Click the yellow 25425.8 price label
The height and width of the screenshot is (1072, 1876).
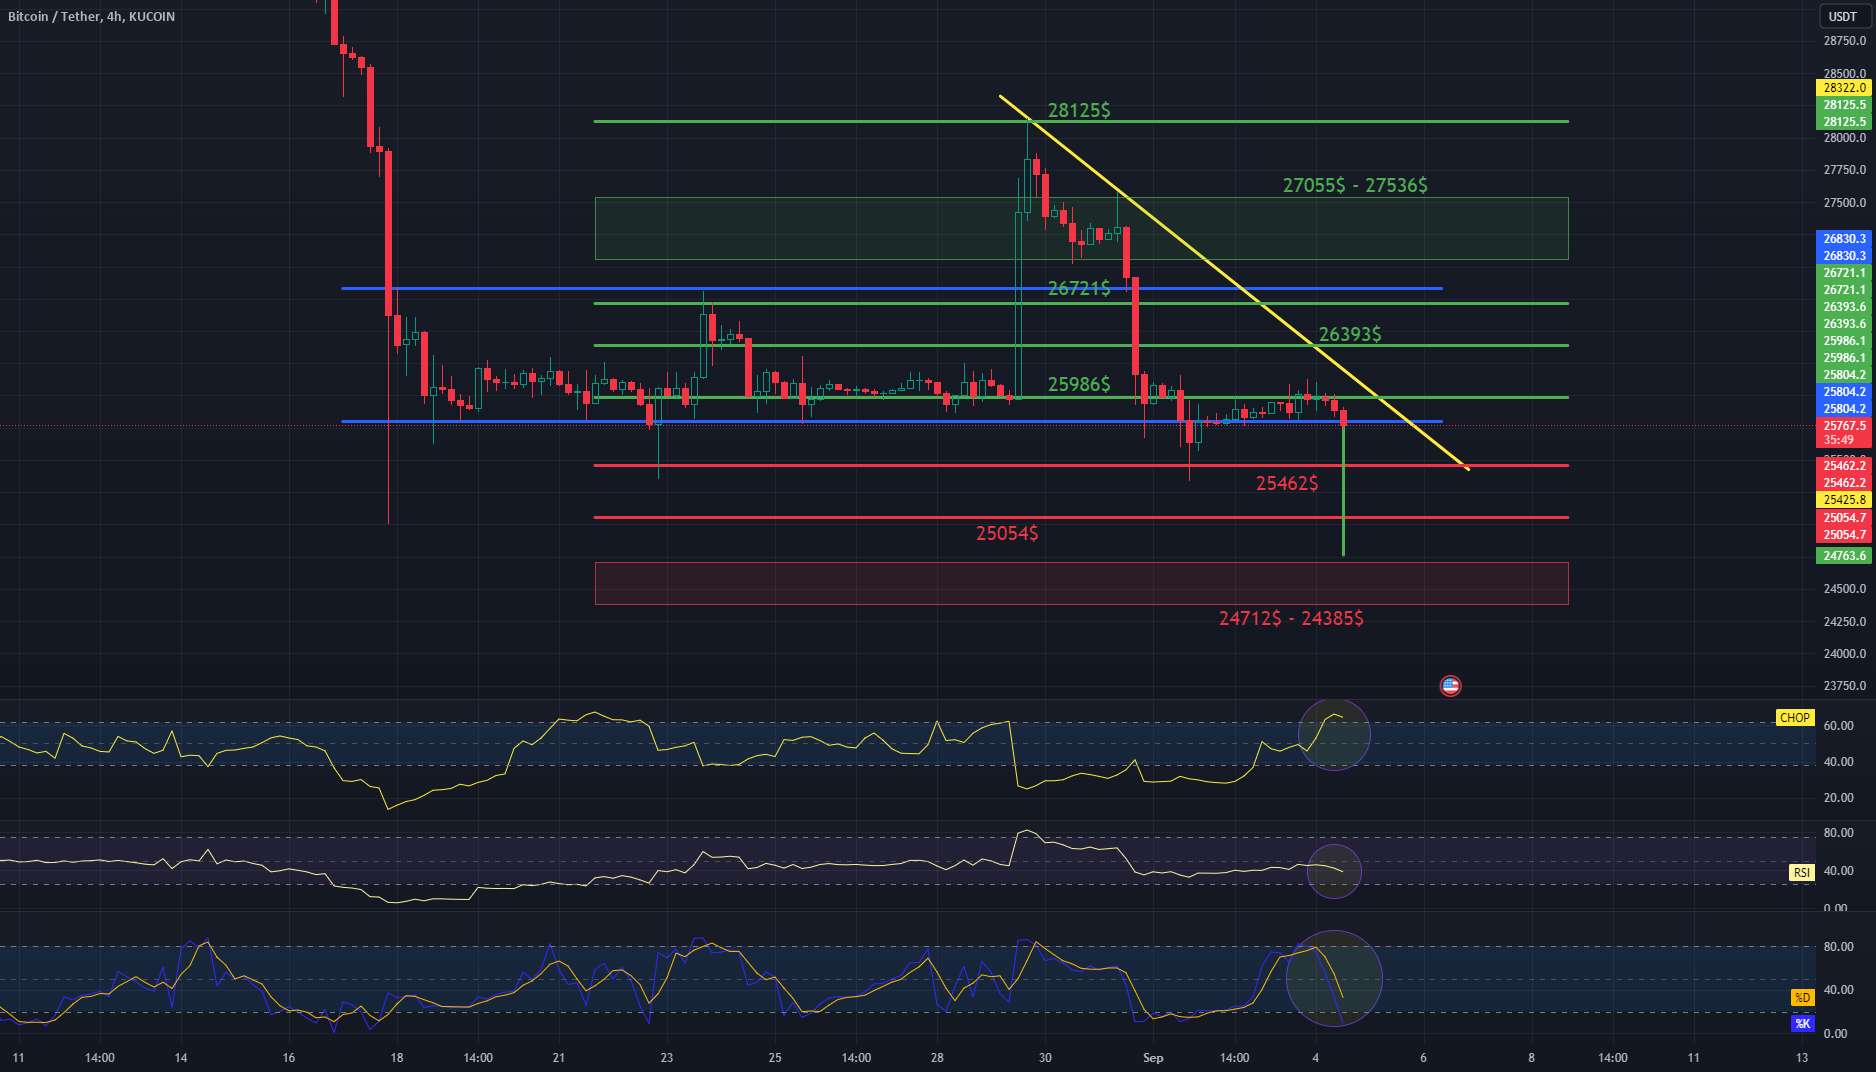coord(1845,500)
